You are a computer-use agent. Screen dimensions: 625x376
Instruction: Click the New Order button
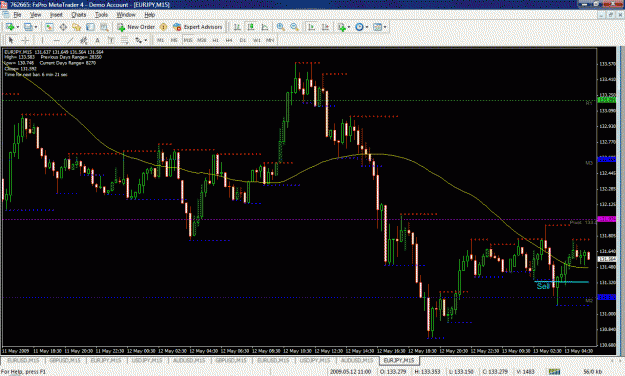pos(136,27)
